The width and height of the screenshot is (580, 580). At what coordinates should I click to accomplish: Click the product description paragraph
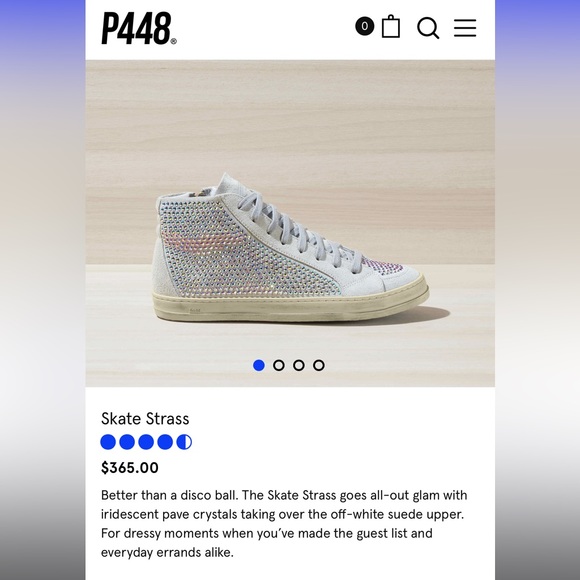click(x=284, y=524)
